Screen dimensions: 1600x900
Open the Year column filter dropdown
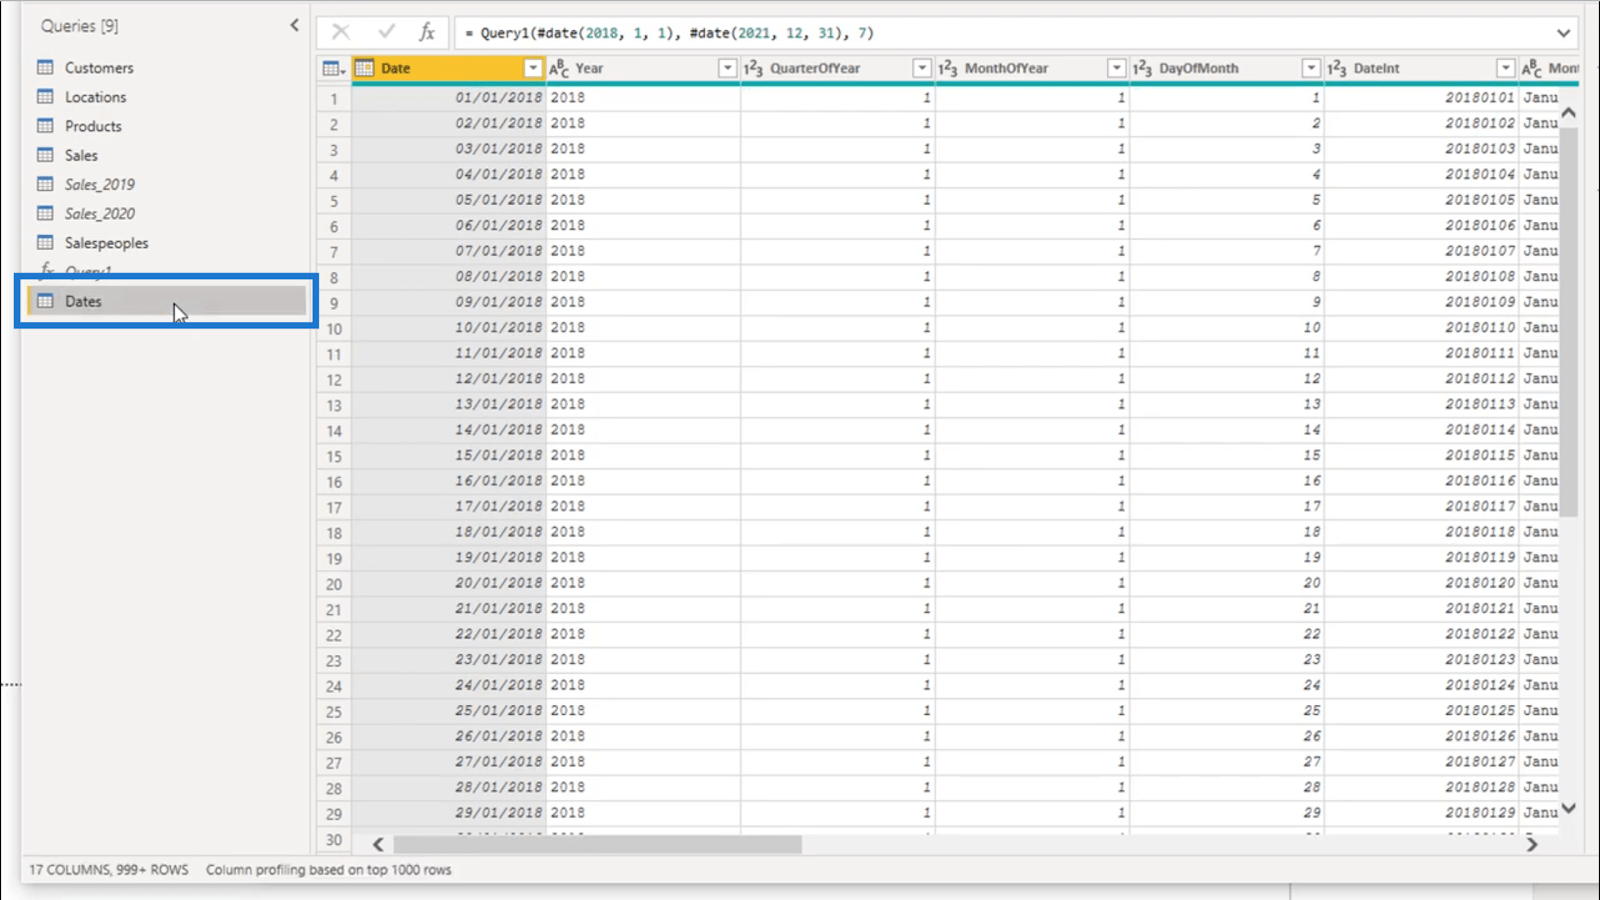(x=727, y=68)
